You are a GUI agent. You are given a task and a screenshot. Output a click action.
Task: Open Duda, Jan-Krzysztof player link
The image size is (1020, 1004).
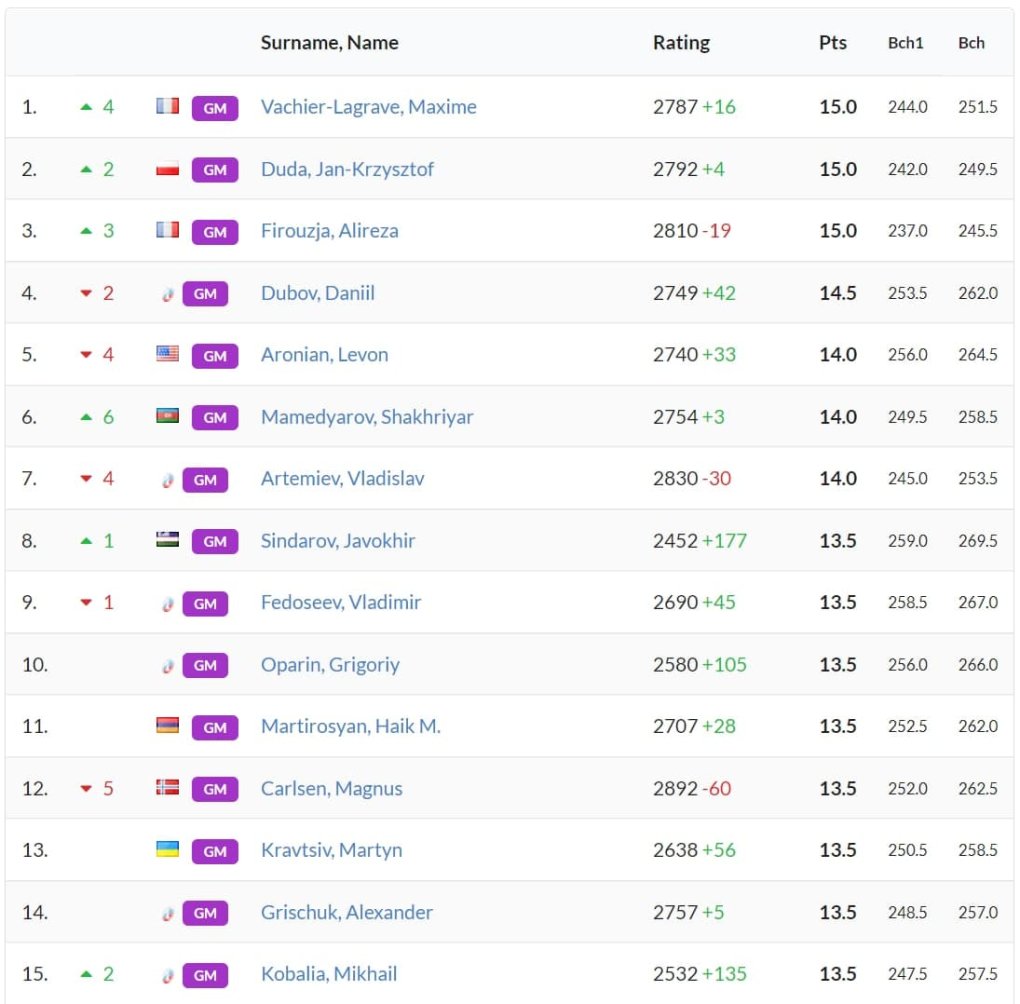(x=347, y=169)
